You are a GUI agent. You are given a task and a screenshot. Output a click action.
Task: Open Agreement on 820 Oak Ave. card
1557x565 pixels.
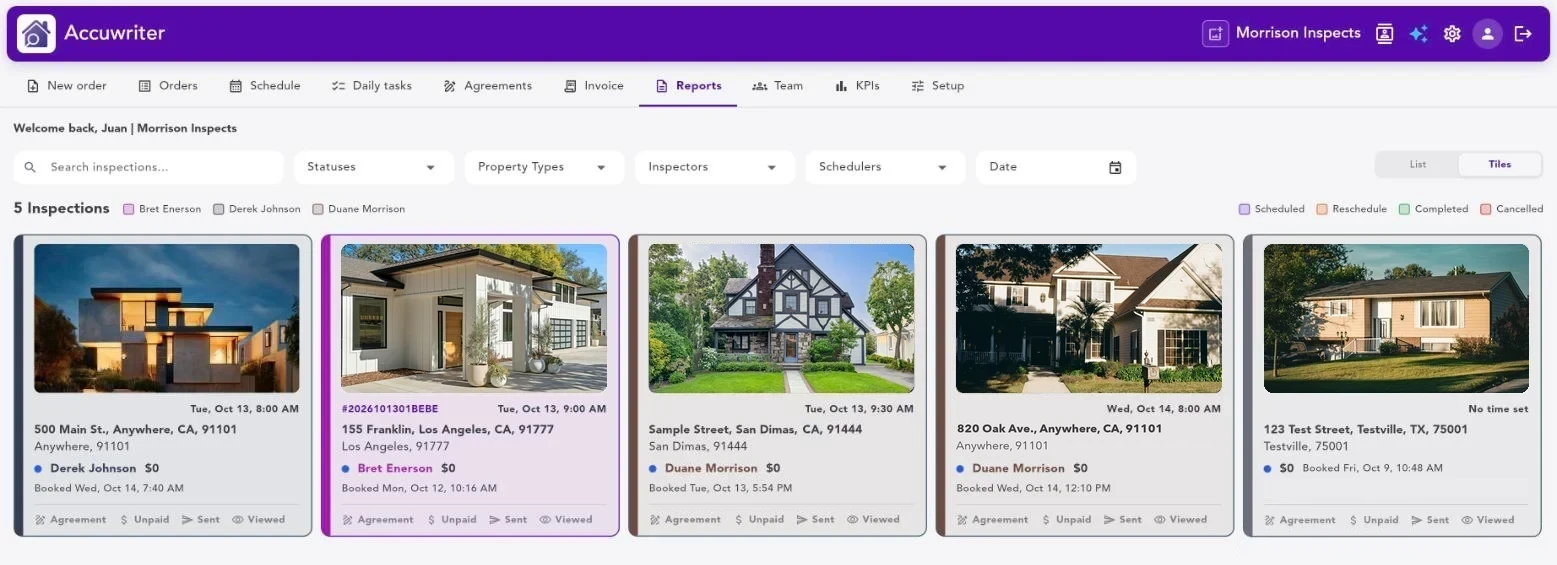click(992, 520)
